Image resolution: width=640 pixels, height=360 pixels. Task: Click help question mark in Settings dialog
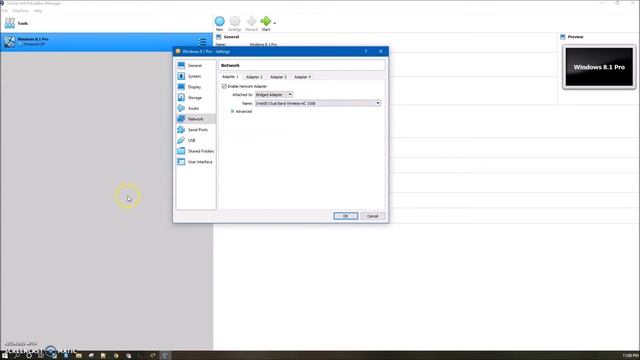click(x=366, y=51)
